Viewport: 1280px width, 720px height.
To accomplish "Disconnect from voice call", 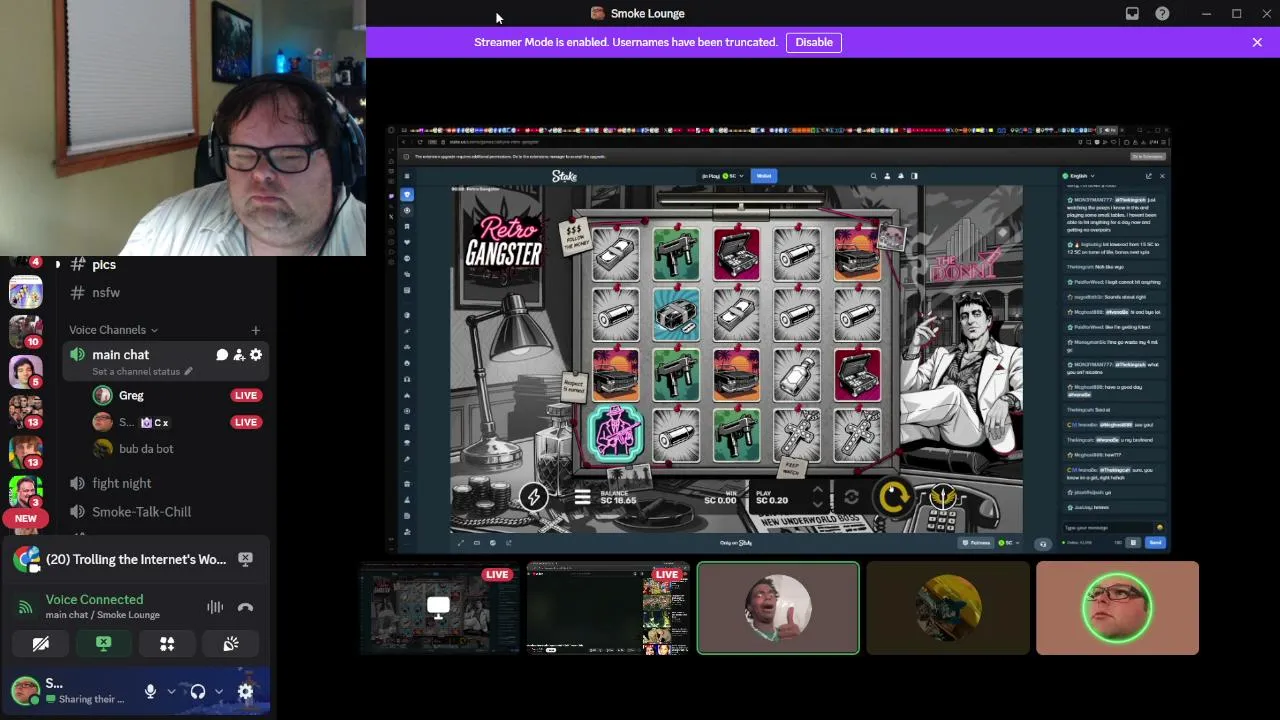I will tap(245, 607).
